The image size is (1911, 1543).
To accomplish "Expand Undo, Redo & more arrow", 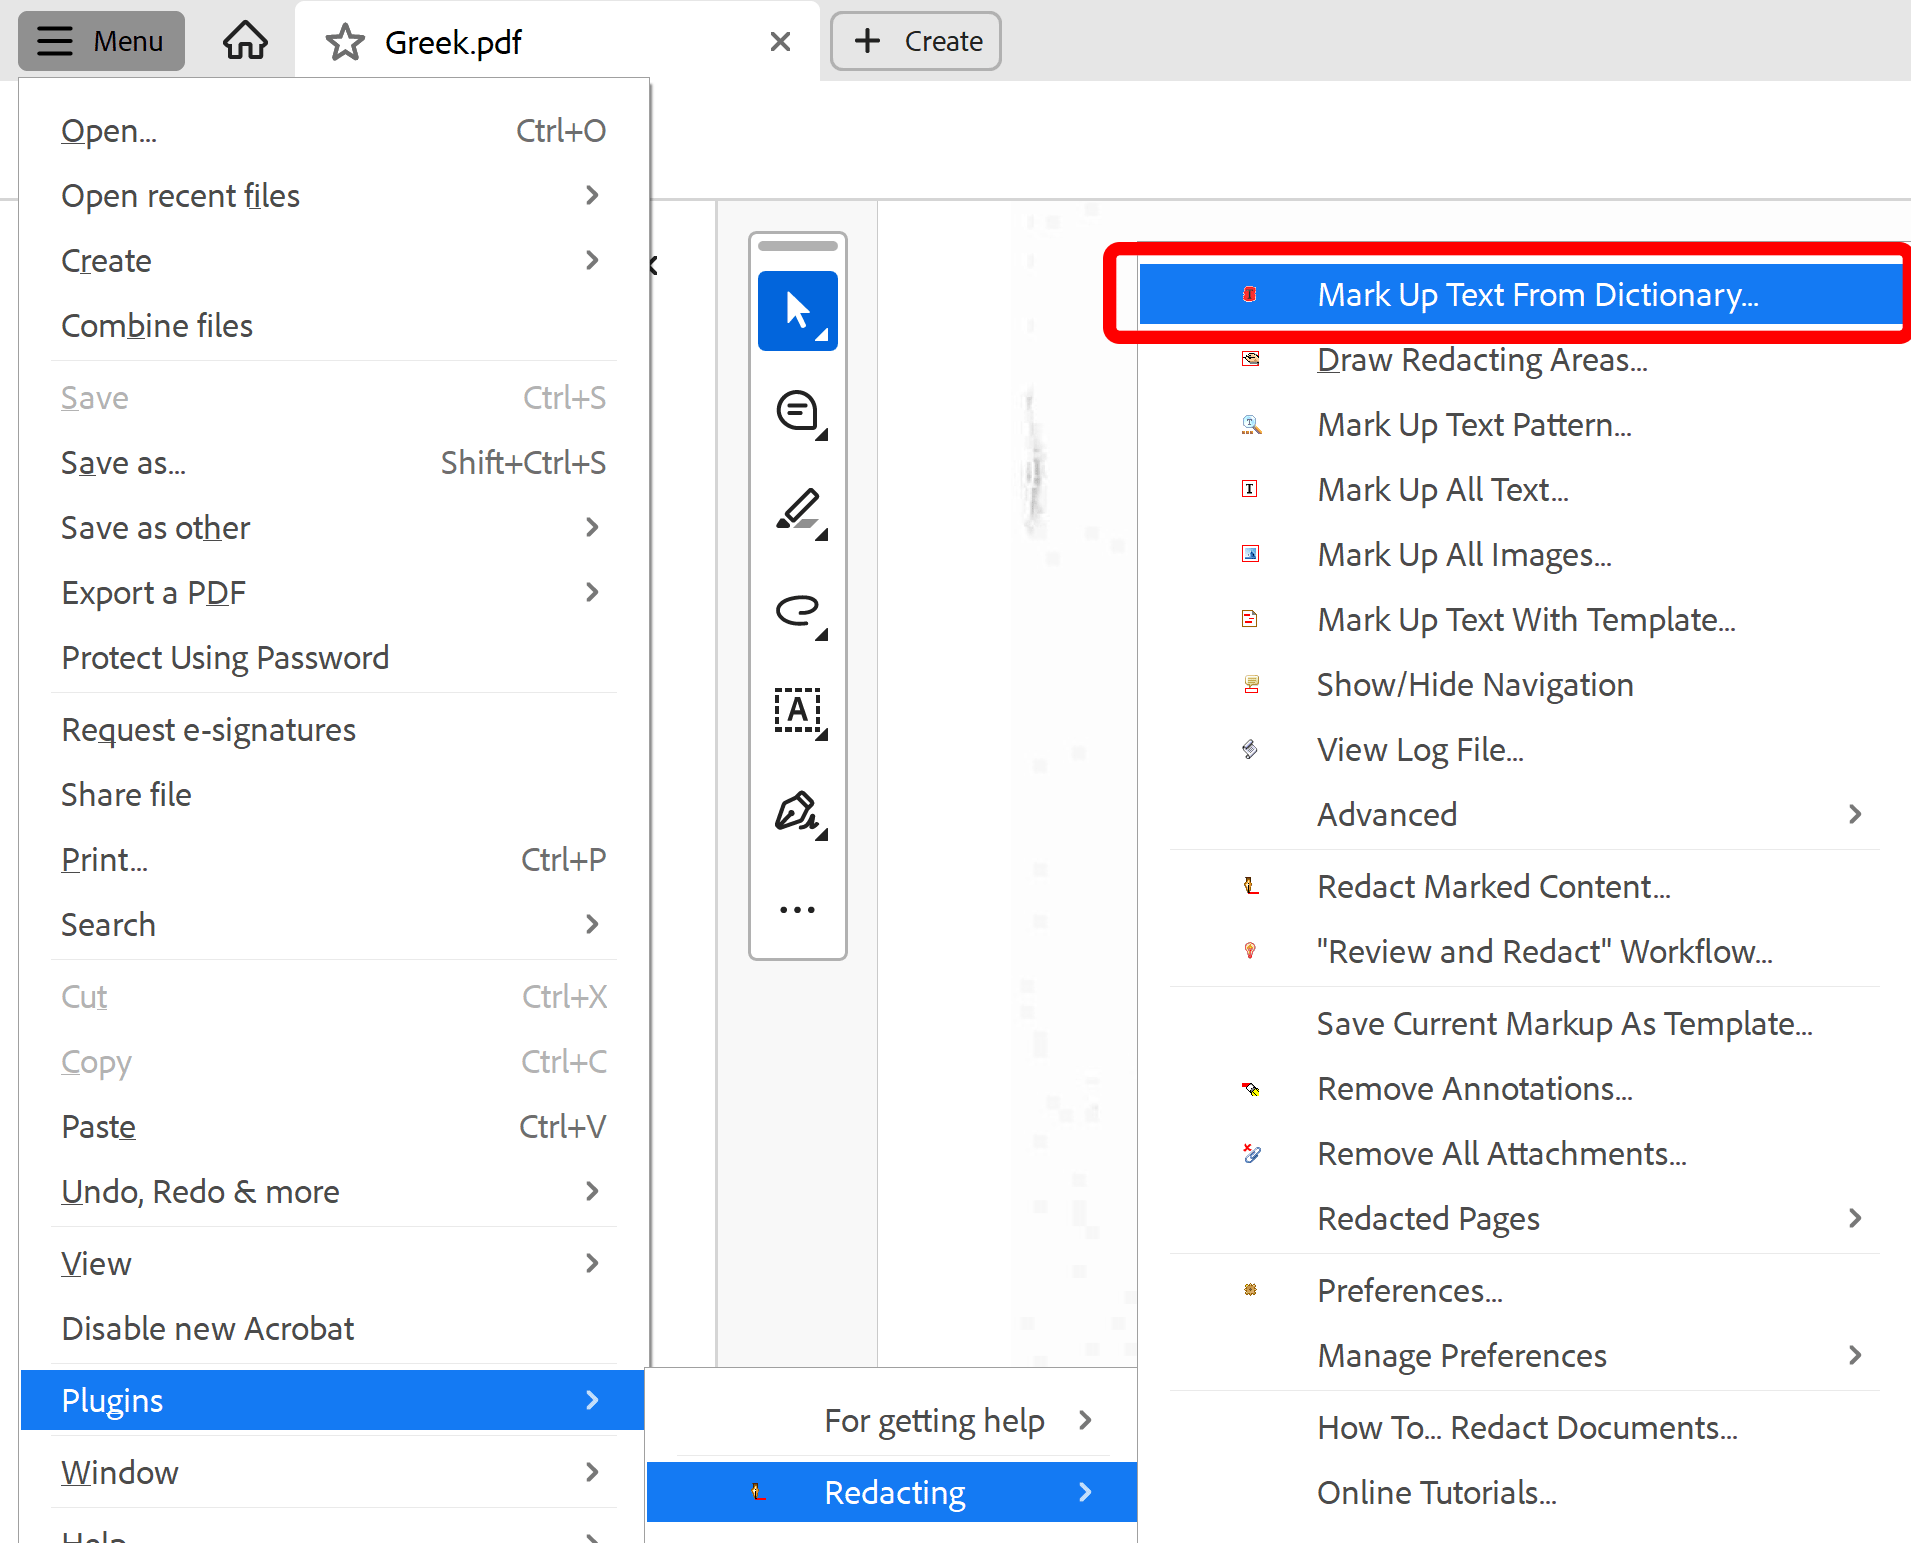I will click(x=592, y=1191).
